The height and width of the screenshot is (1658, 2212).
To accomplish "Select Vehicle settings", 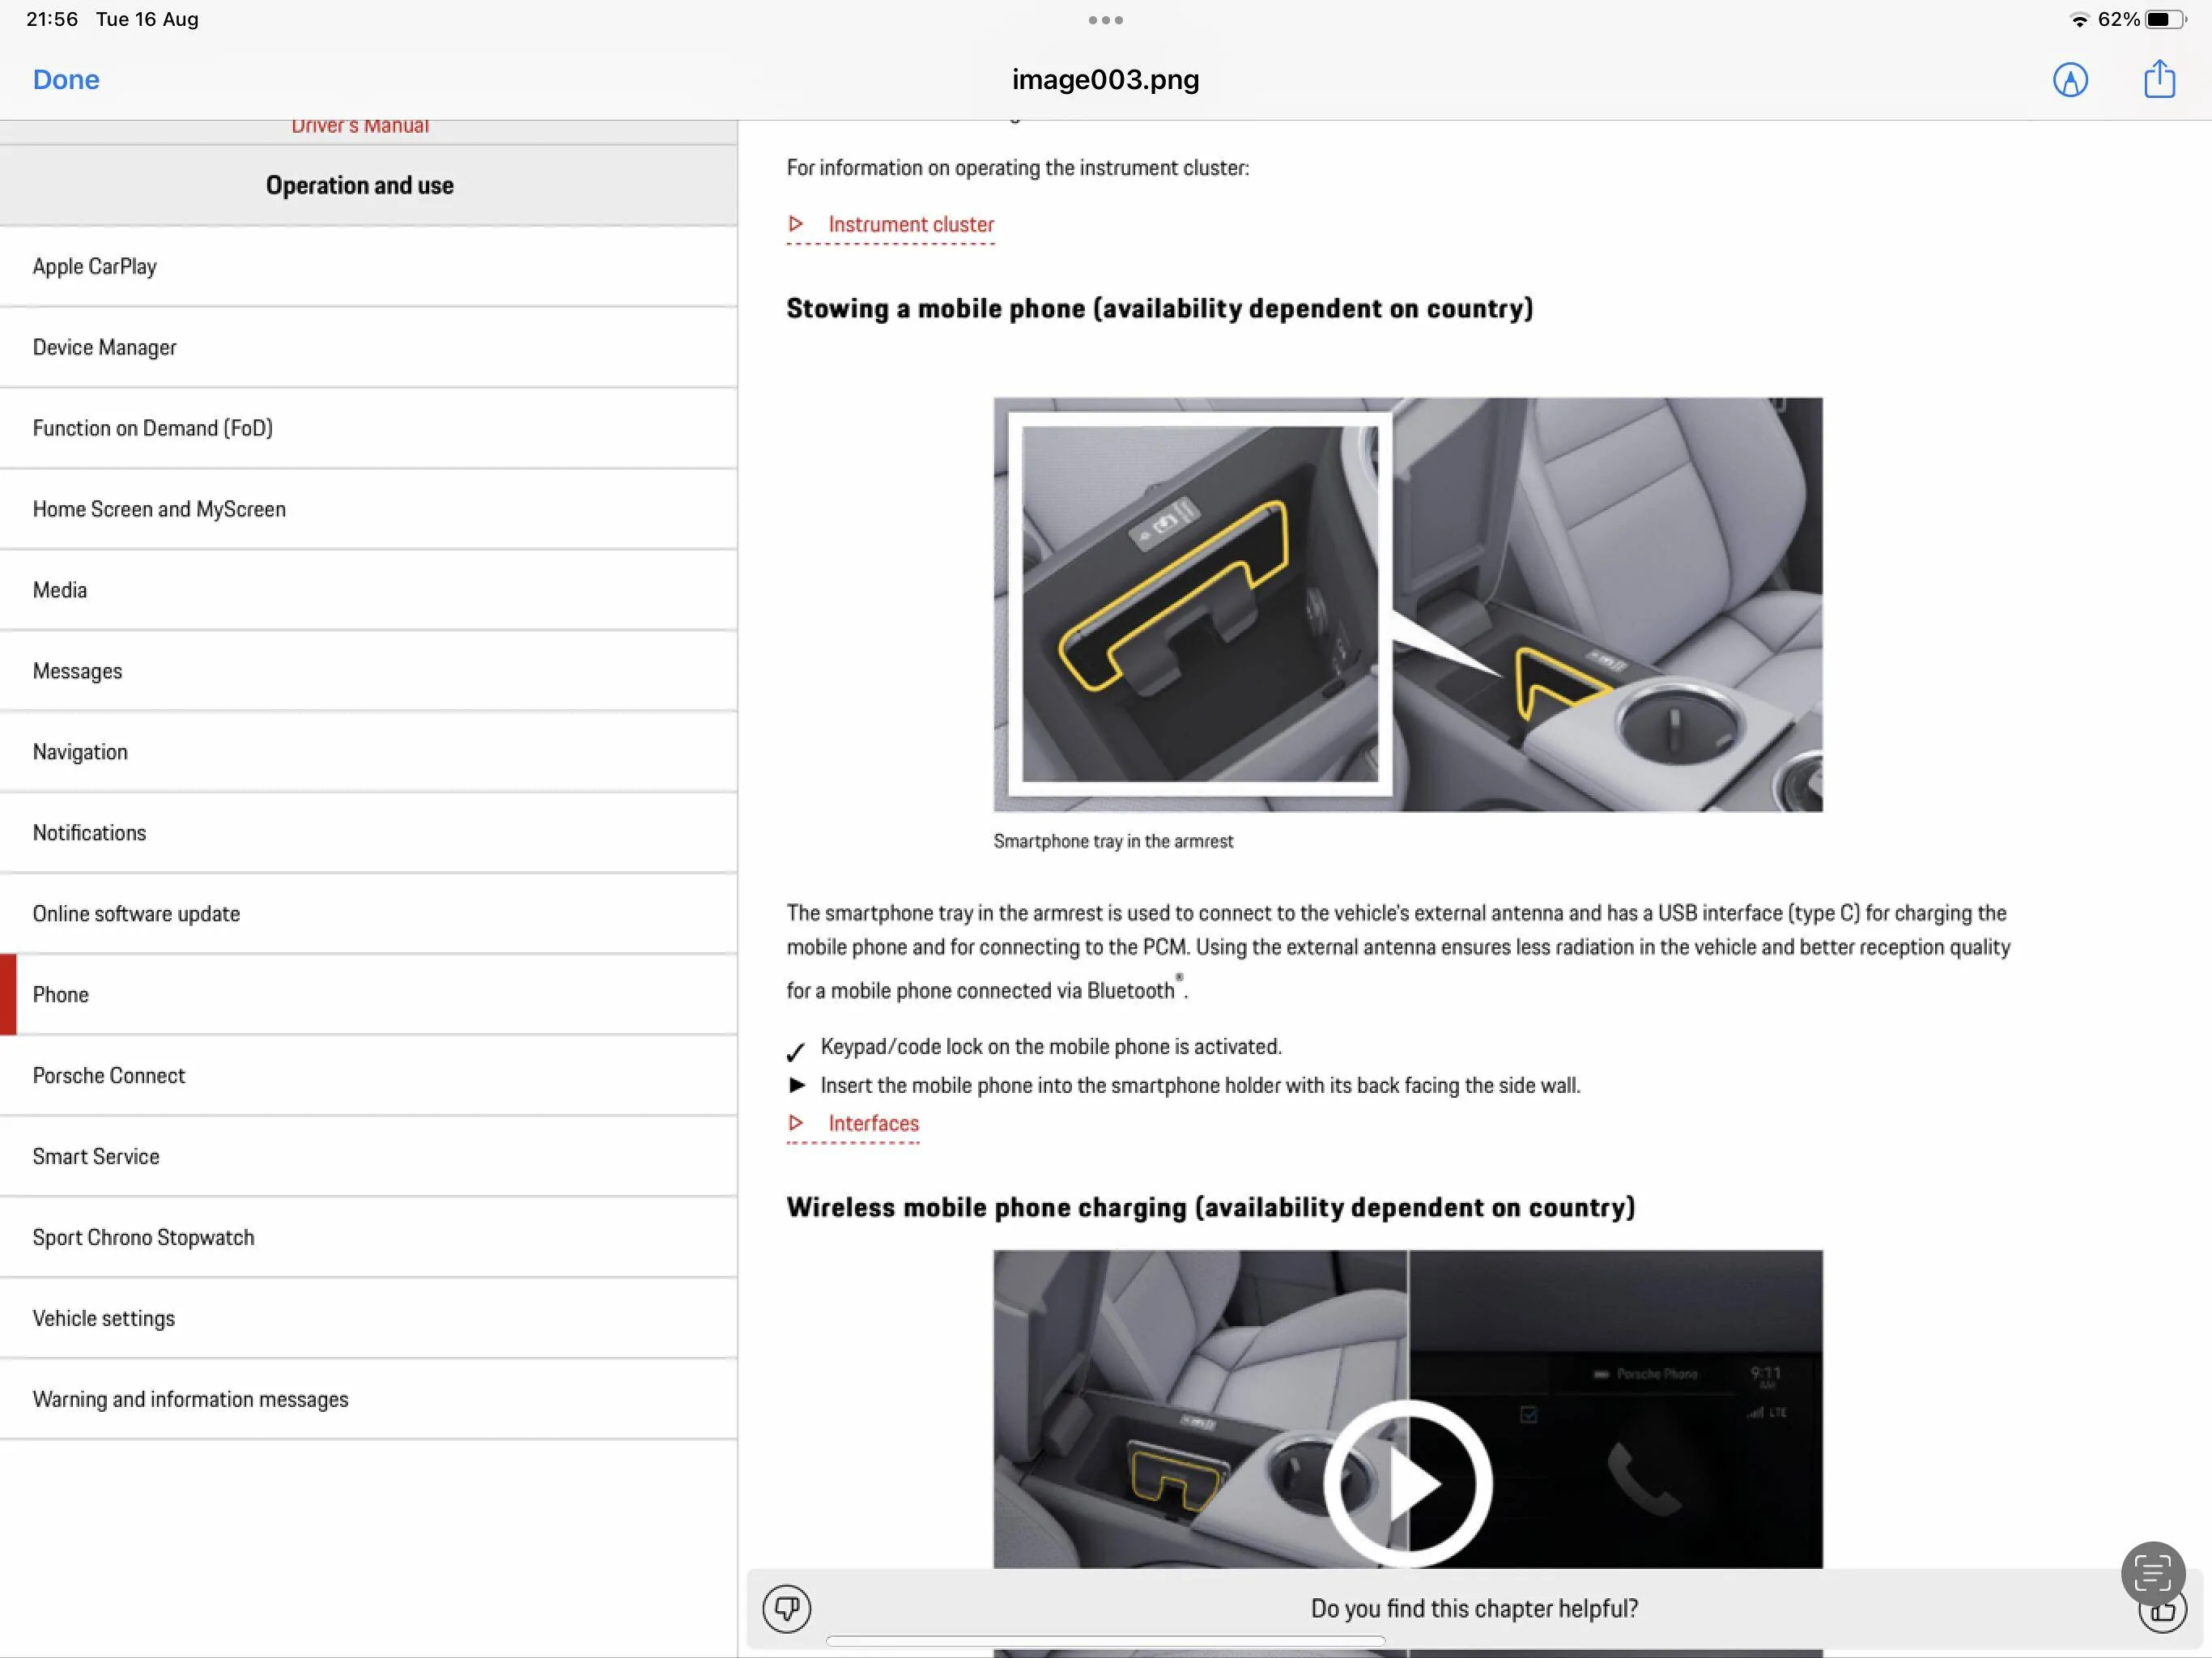I will pyautogui.click(x=369, y=1320).
